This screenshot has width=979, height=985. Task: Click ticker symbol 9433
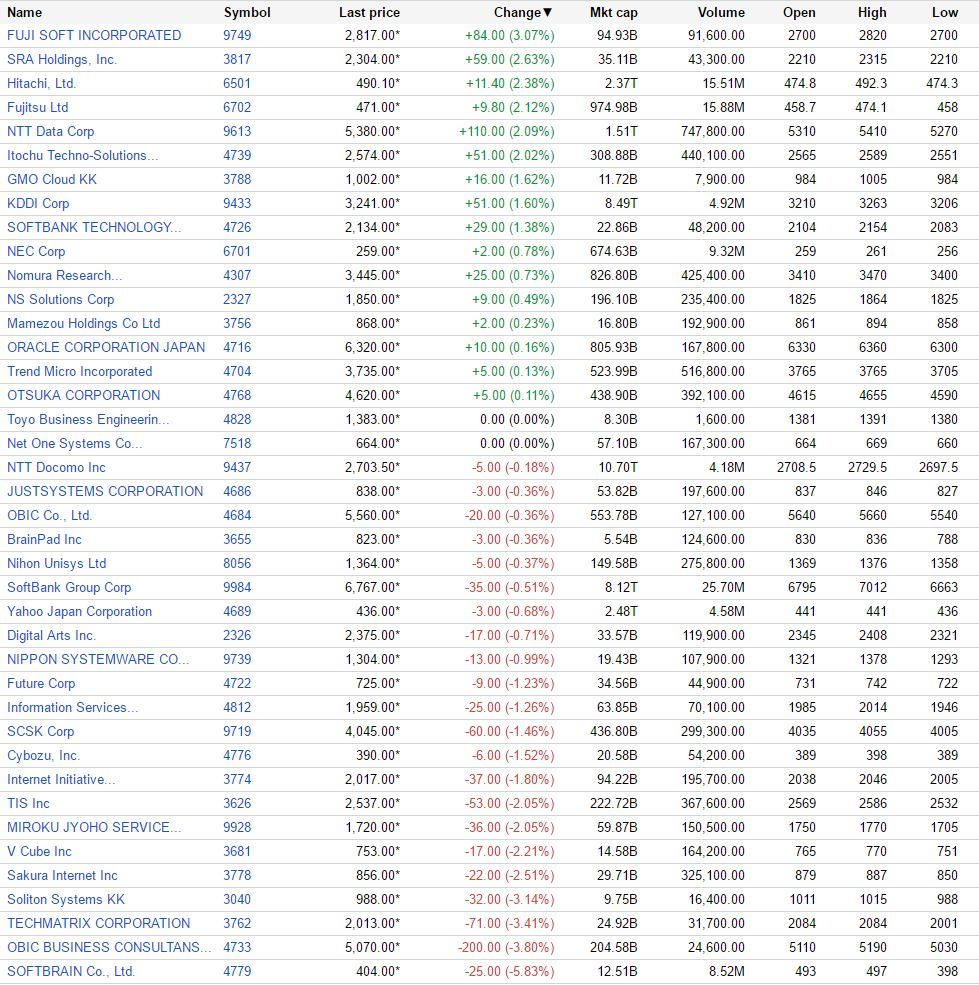click(x=238, y=203)
